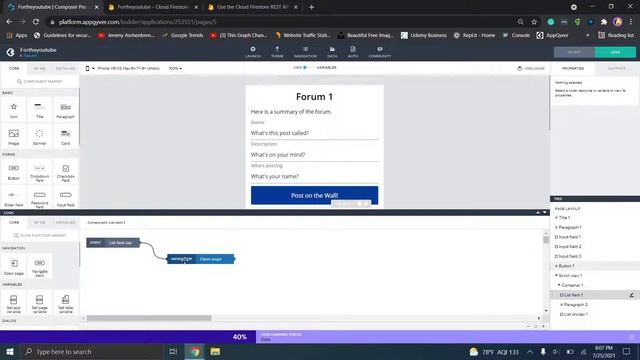The width and height of the screenshot is (640, 360).
Task: Open File Explorer from the taskbar
Action: [215, 351]
